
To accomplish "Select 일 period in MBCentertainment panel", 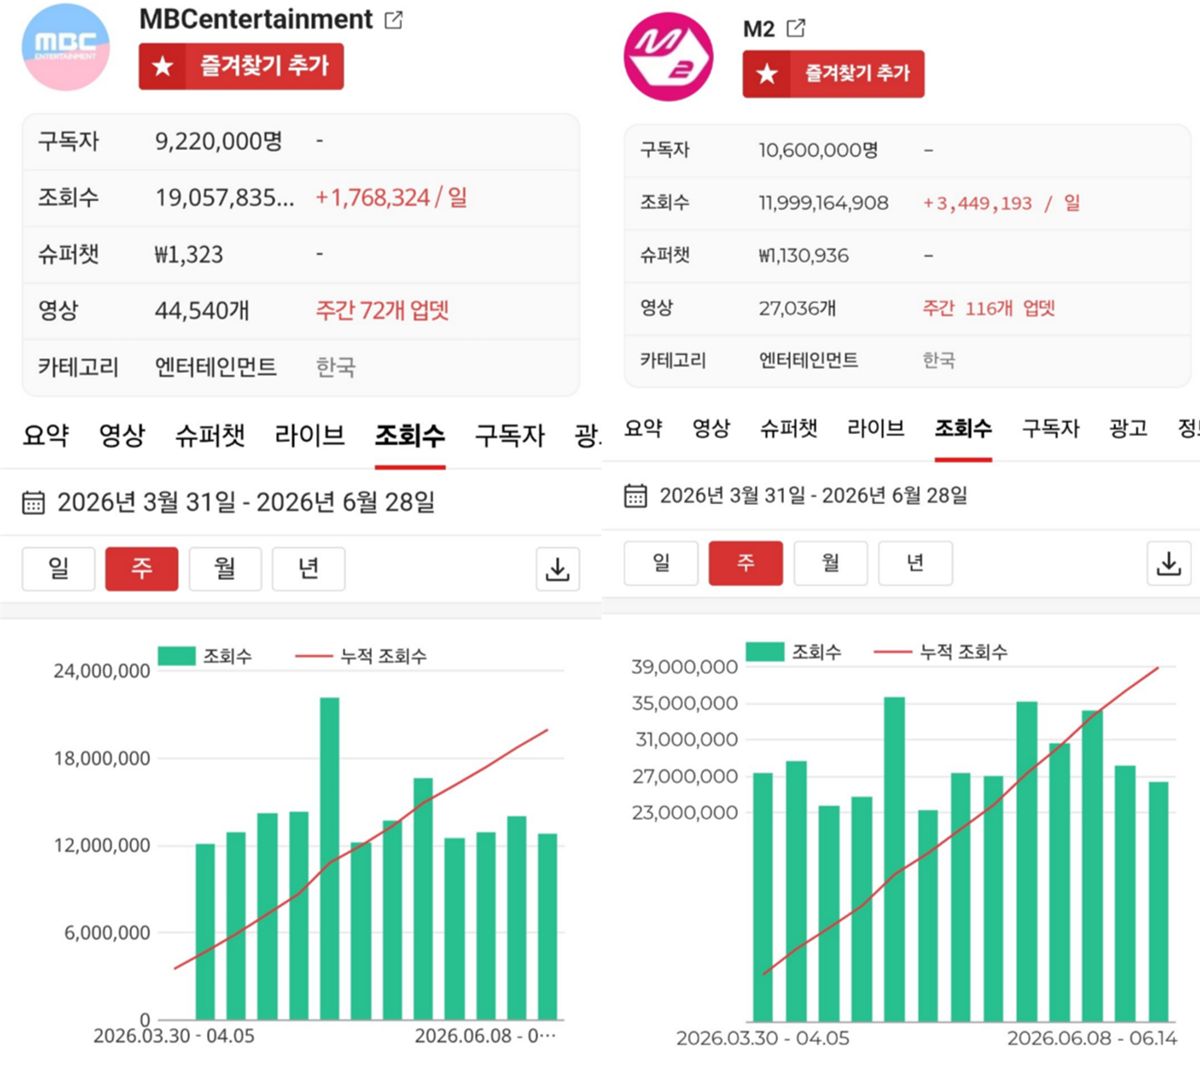I will (59, 569).
